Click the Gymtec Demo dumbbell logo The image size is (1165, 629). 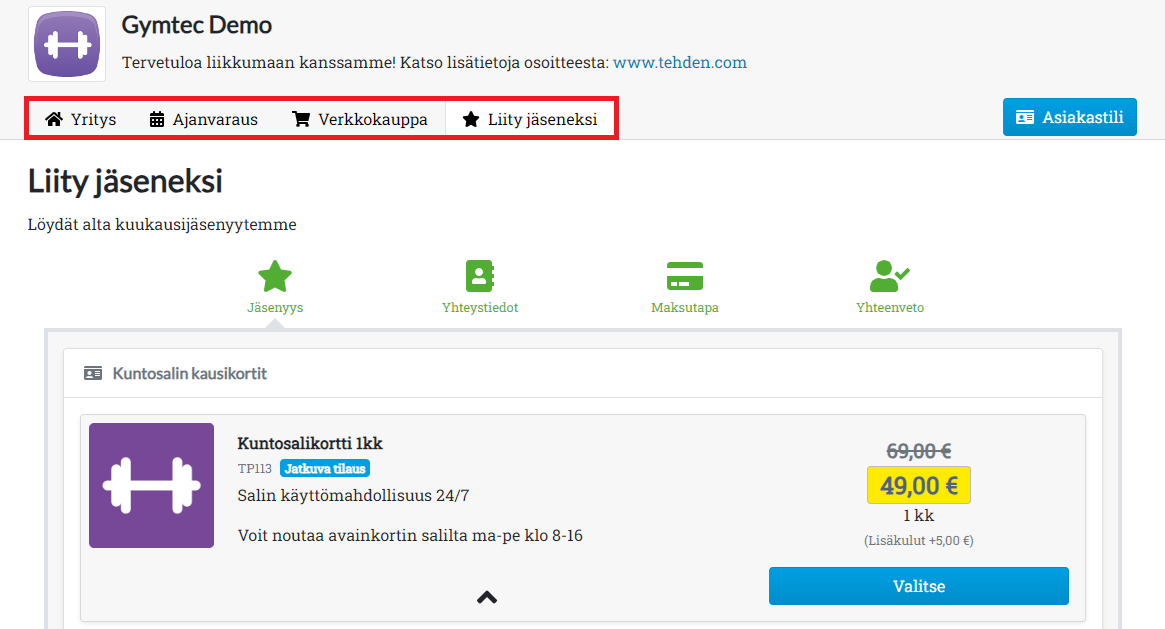tap(67, 44)
